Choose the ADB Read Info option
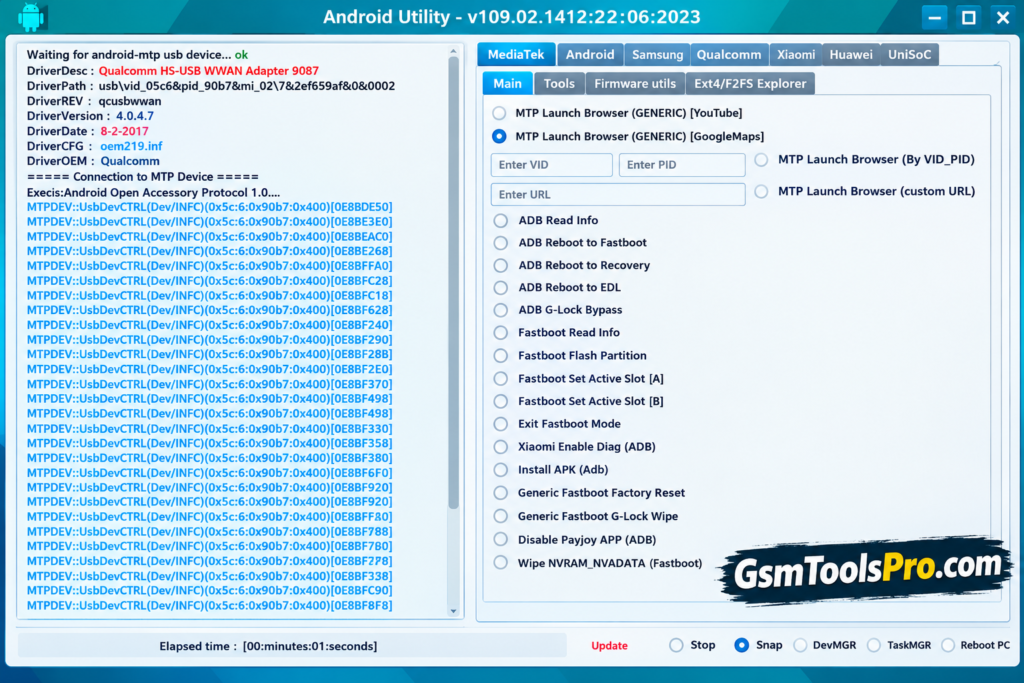 click(501, 221)
